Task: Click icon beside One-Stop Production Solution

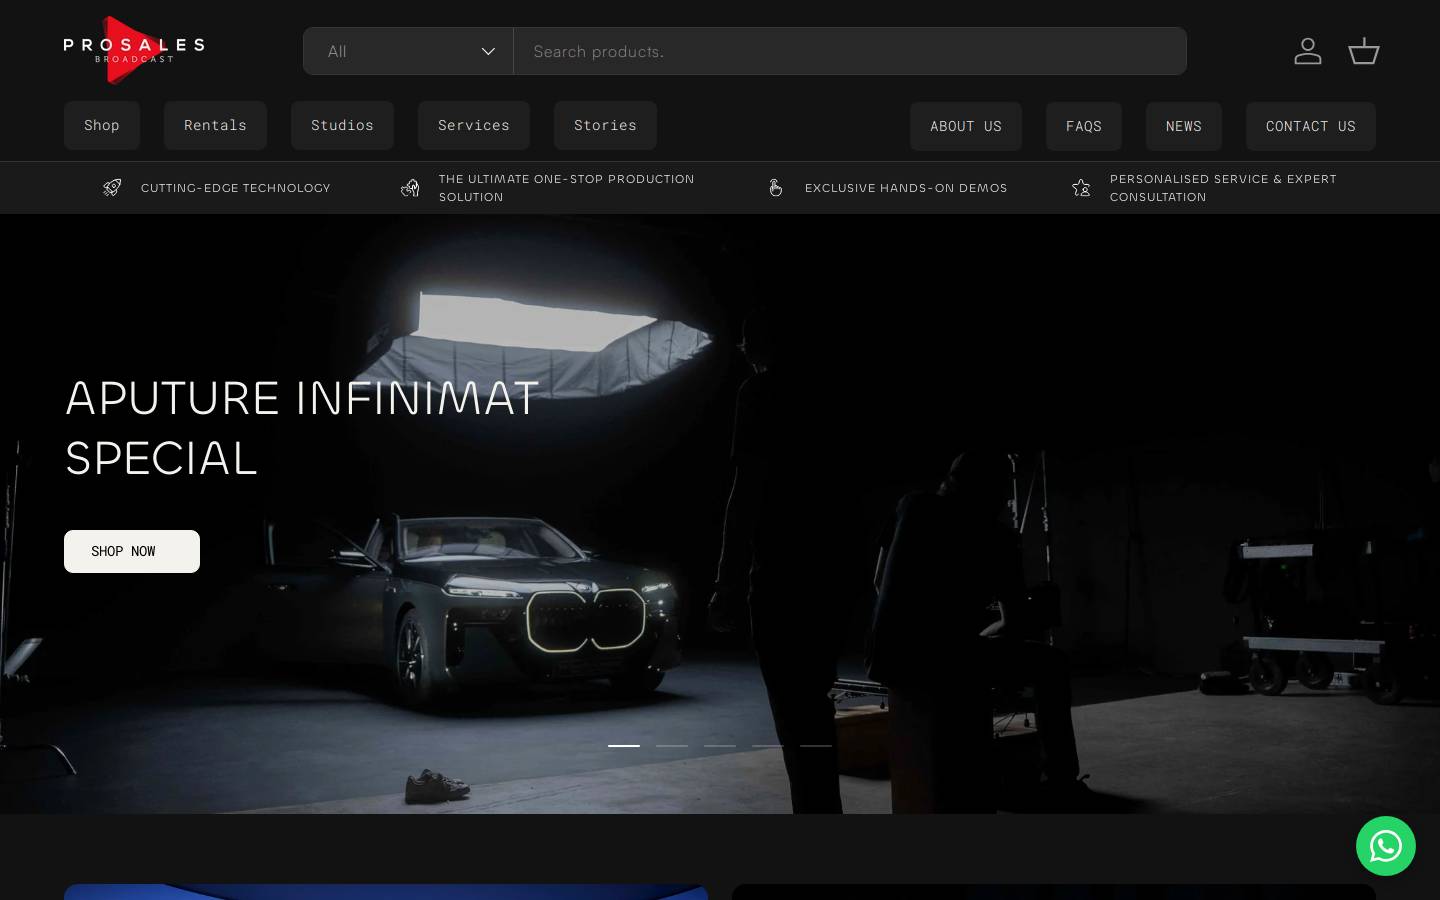Action: pyautogui.click(x=410, y=187)
